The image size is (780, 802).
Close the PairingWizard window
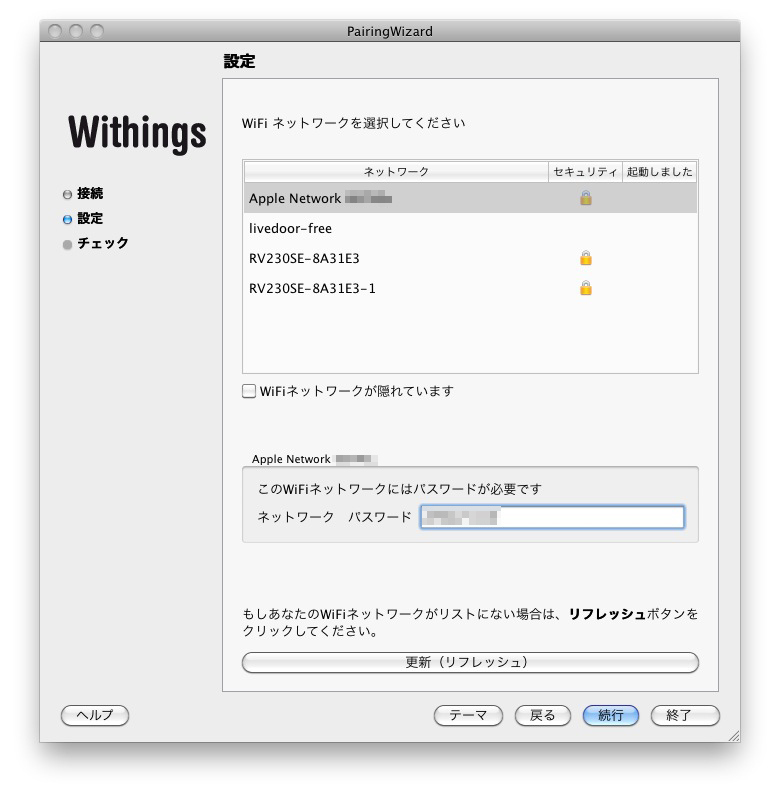click(x=55, y=31)
